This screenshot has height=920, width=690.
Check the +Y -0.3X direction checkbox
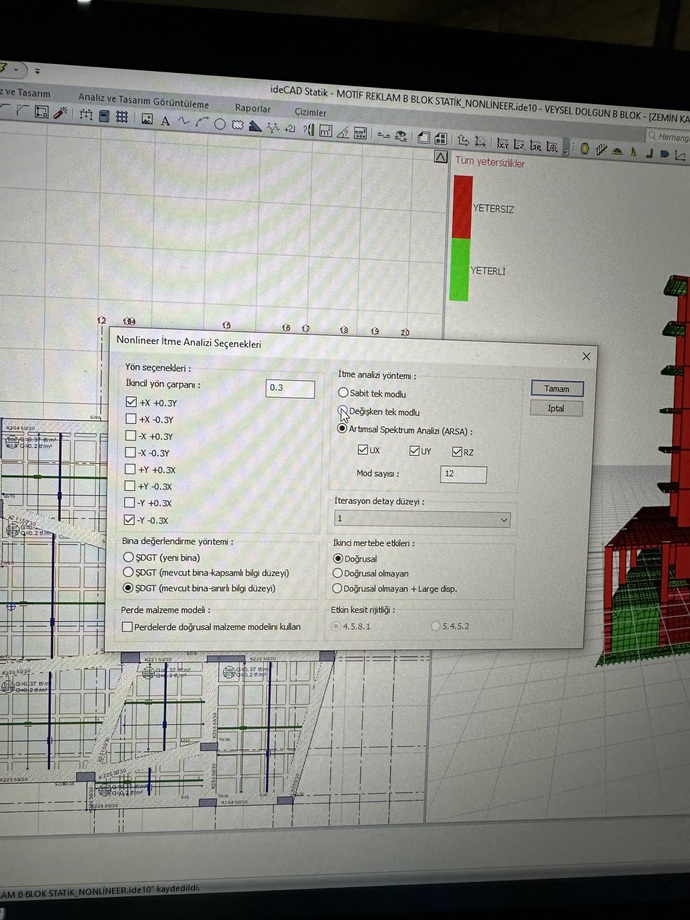pos(130,485)
